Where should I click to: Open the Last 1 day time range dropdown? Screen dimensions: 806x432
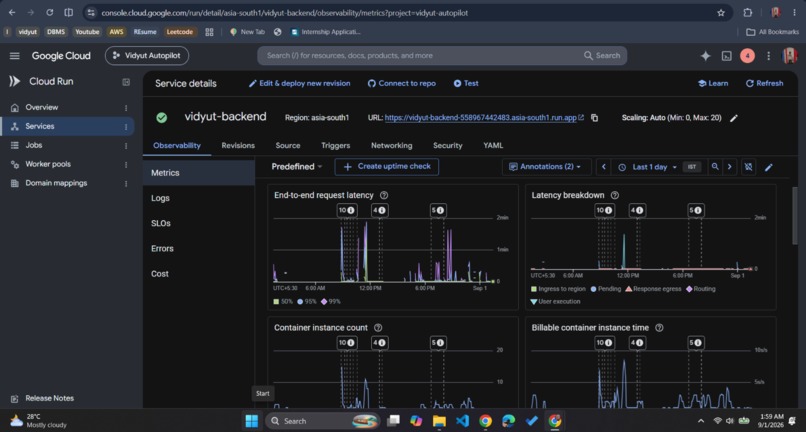click(x=648, y=167)
